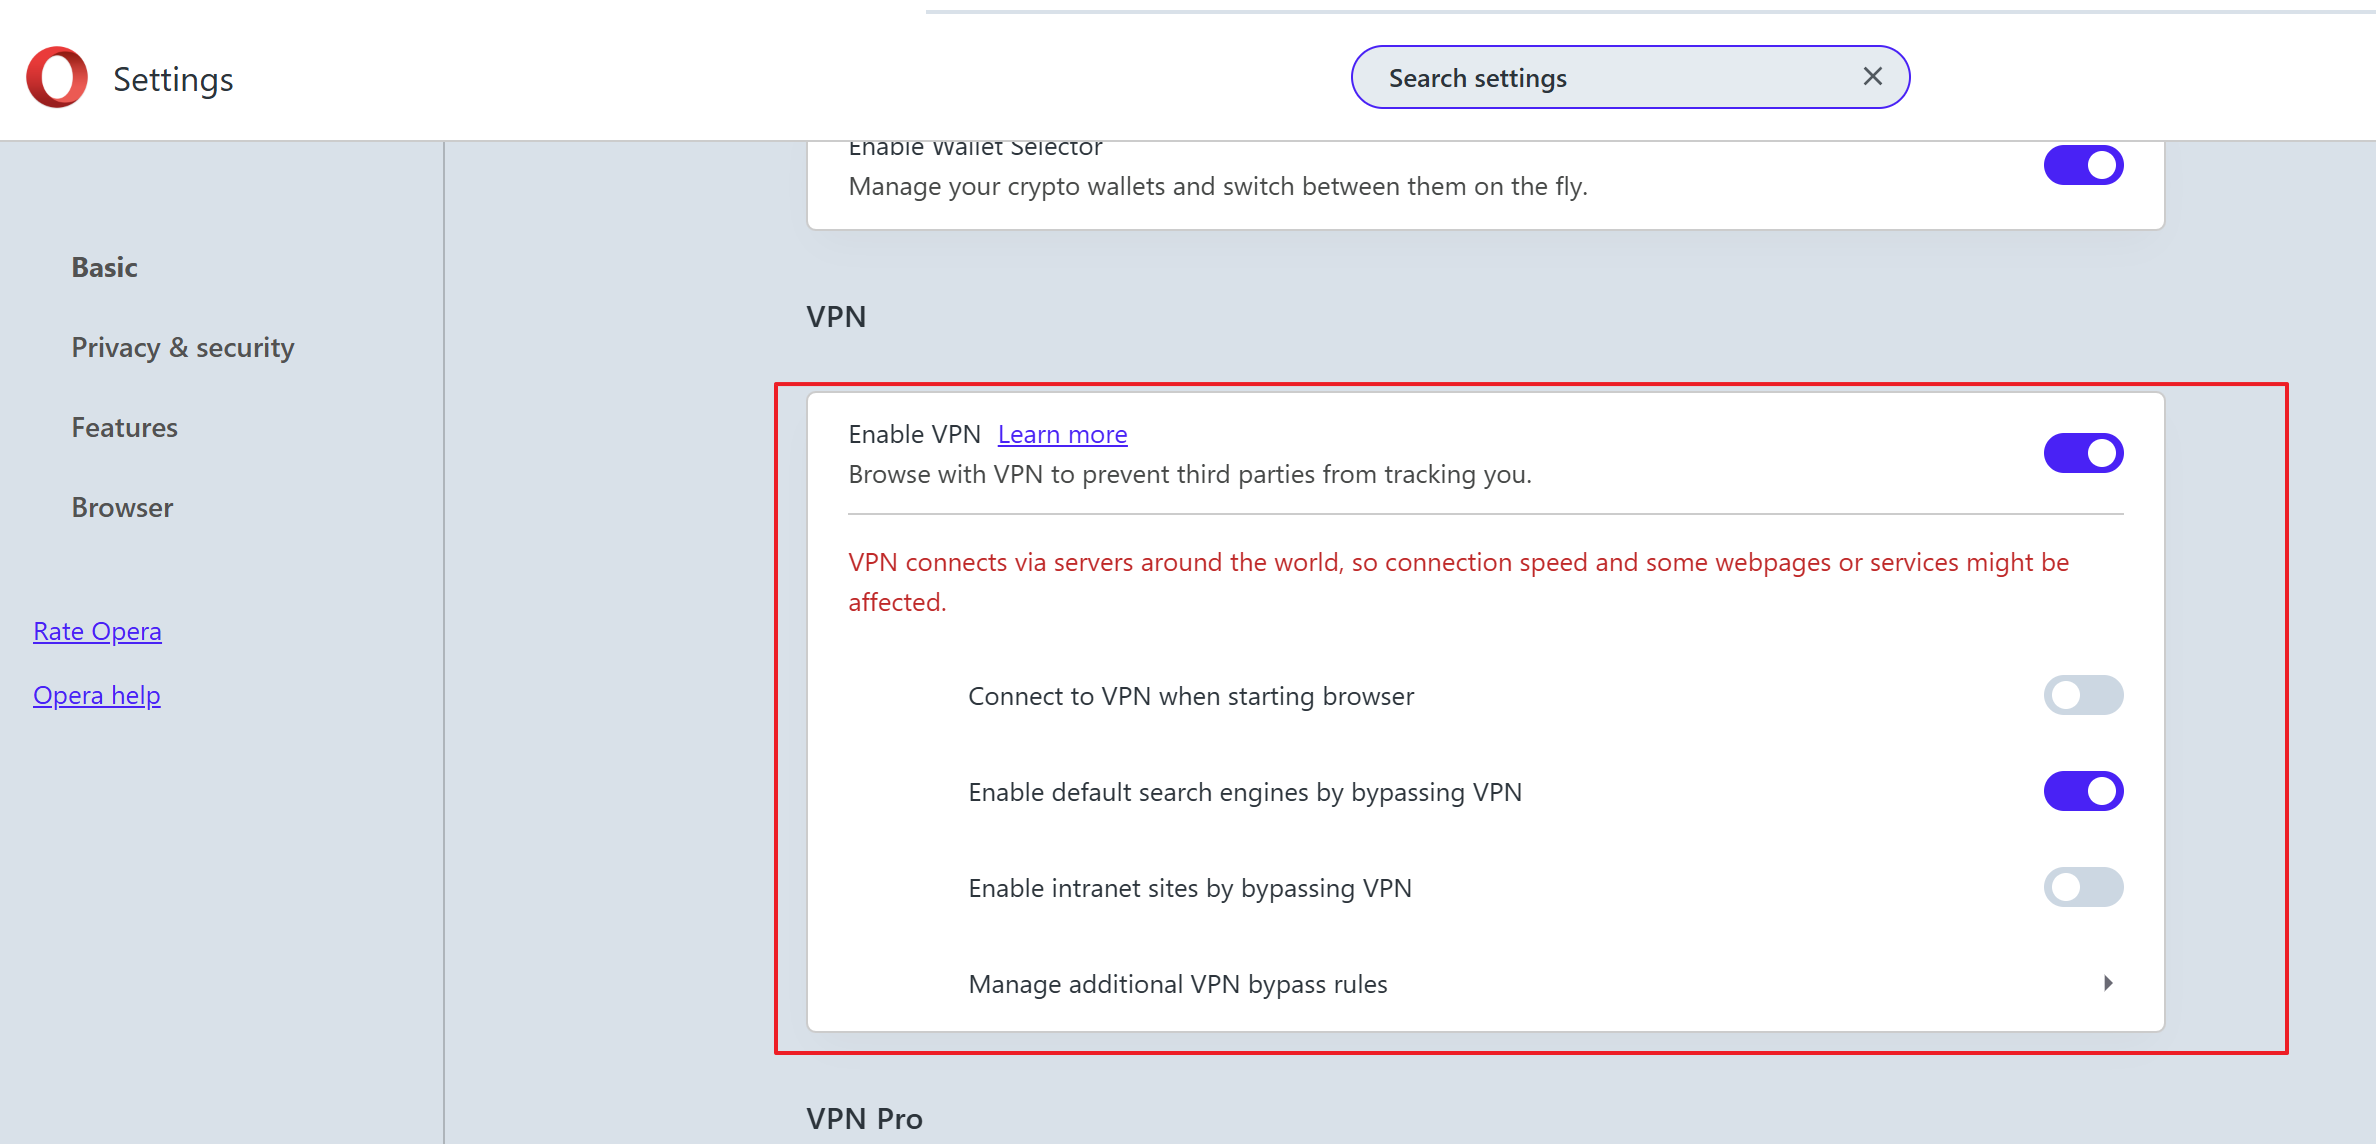Expand Manage additional VPN bypass rules arrow

pos(2107,983)
